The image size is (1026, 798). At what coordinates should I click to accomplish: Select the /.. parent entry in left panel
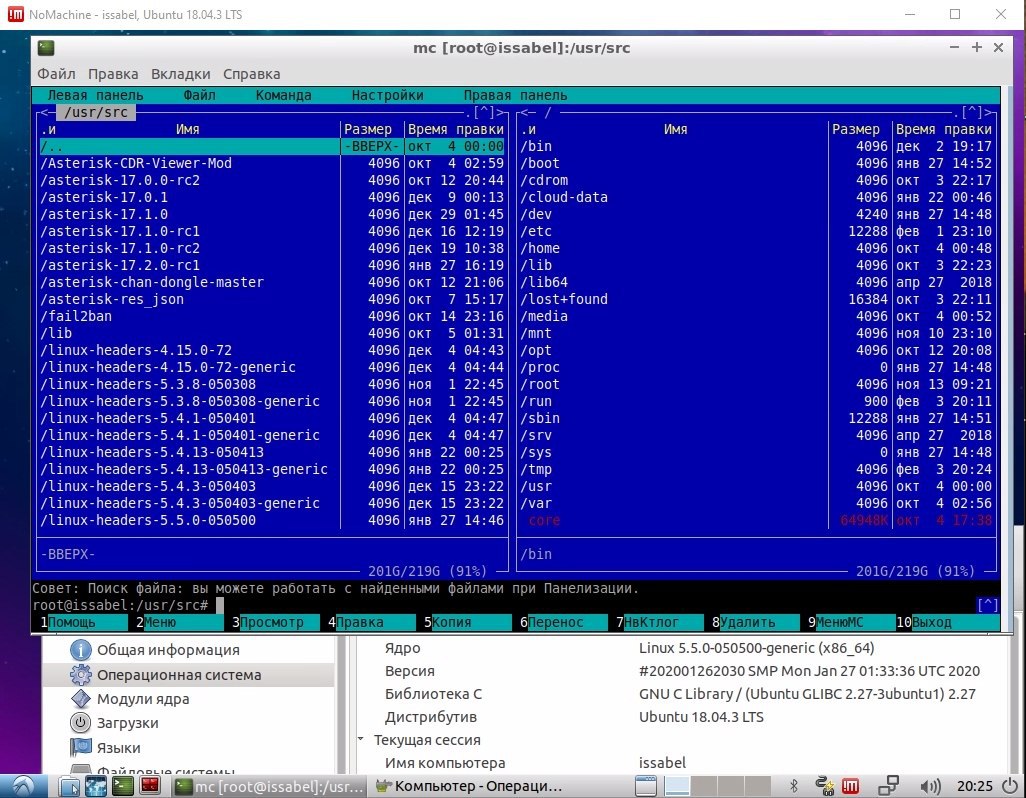(190, 147)
